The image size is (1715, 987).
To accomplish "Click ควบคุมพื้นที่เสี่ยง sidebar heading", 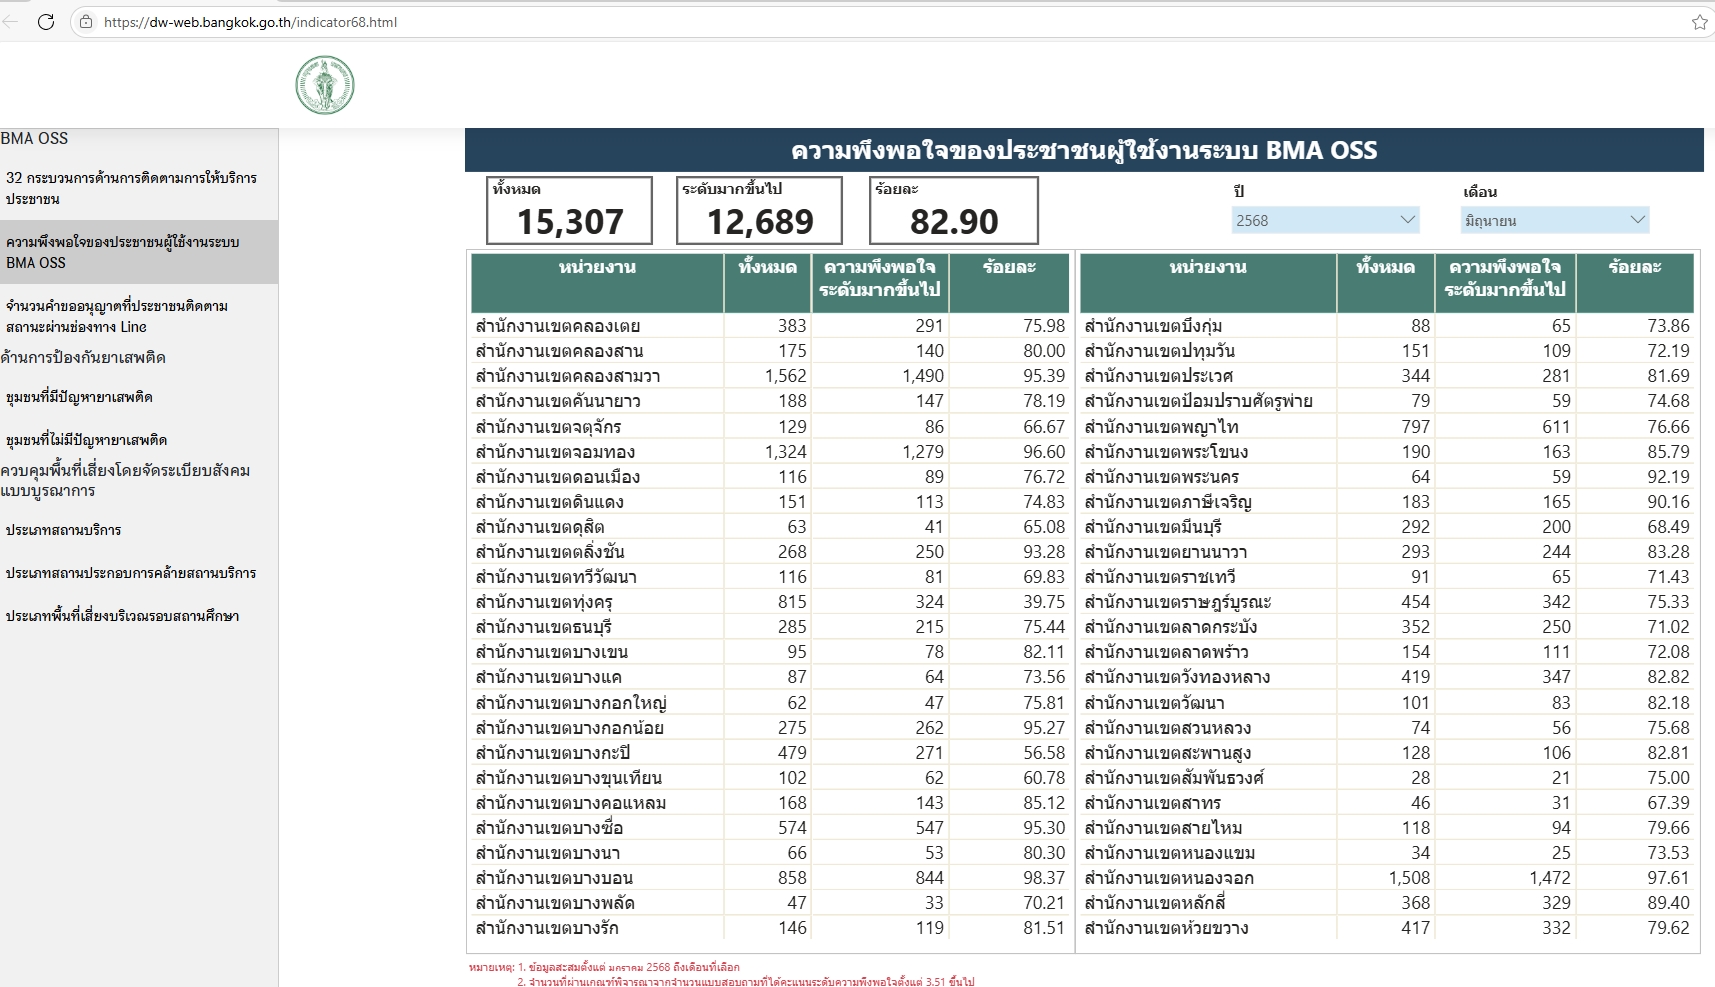I will click(x=125, y=480).
